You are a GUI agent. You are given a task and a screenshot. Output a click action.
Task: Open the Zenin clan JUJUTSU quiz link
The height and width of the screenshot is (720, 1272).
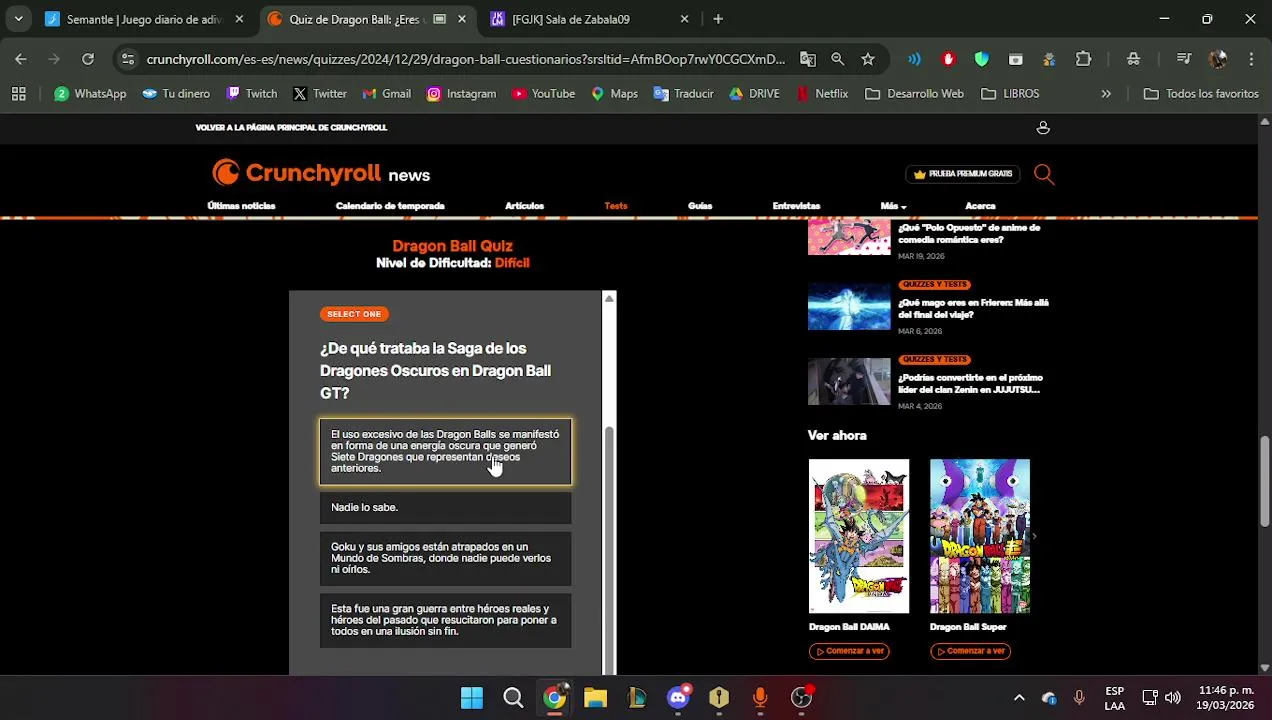tap(971, 383)
